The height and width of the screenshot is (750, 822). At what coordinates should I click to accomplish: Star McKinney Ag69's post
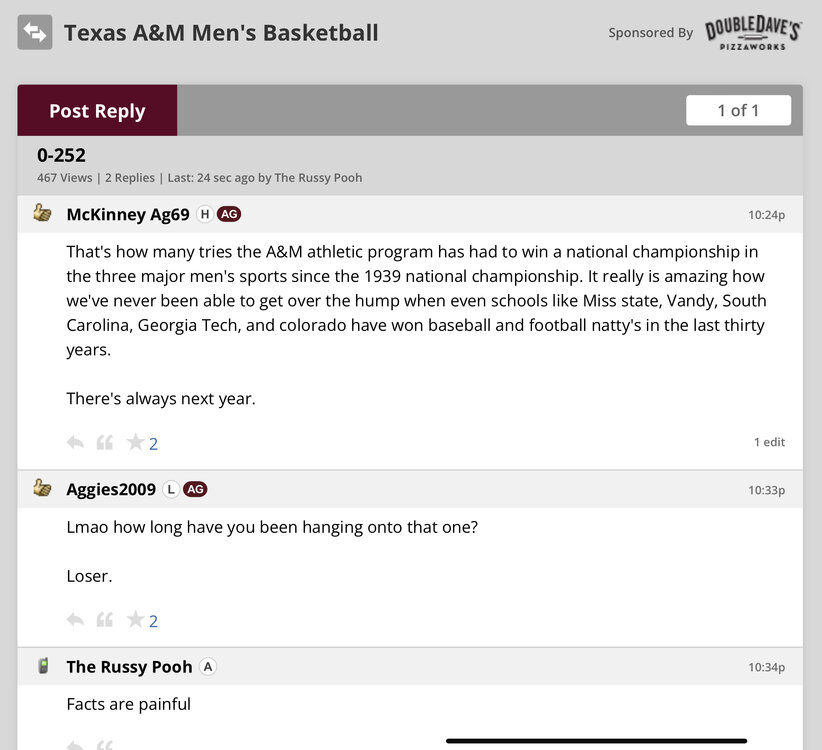point(135,442)
